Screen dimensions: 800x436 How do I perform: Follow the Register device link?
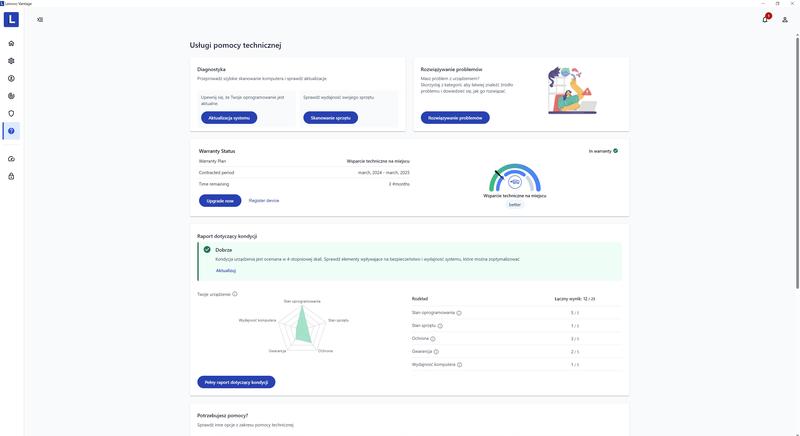coord(264,200)
